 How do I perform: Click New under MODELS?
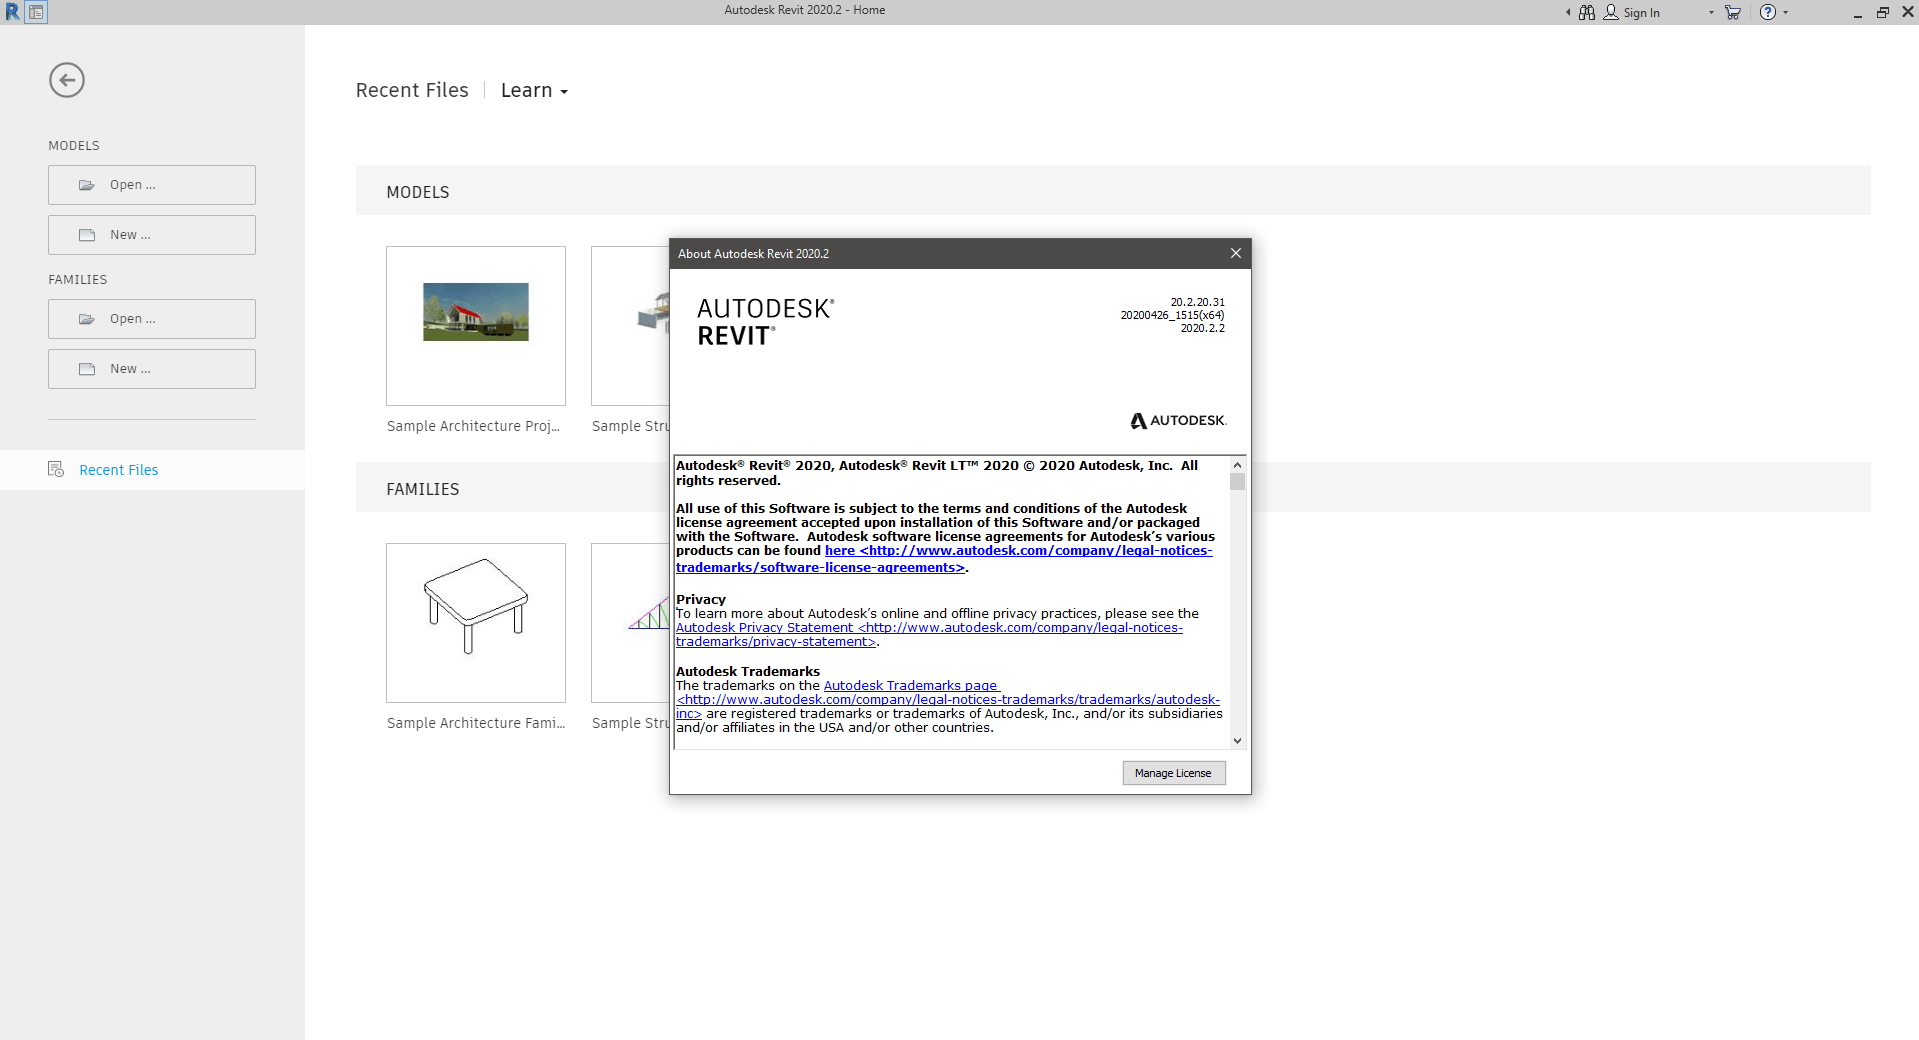152,235
